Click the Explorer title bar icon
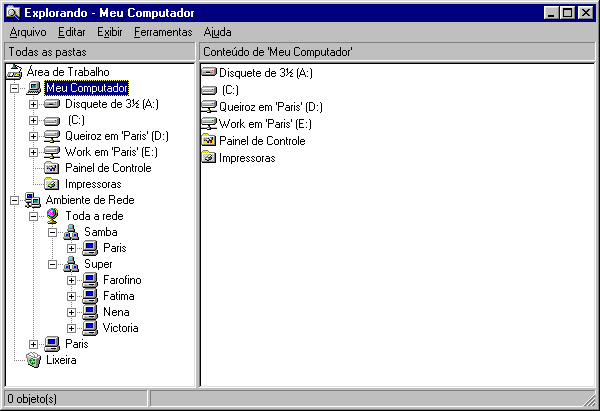Image resolution: width=600 pixels, height=411 pixels. (x=13, y=13)
